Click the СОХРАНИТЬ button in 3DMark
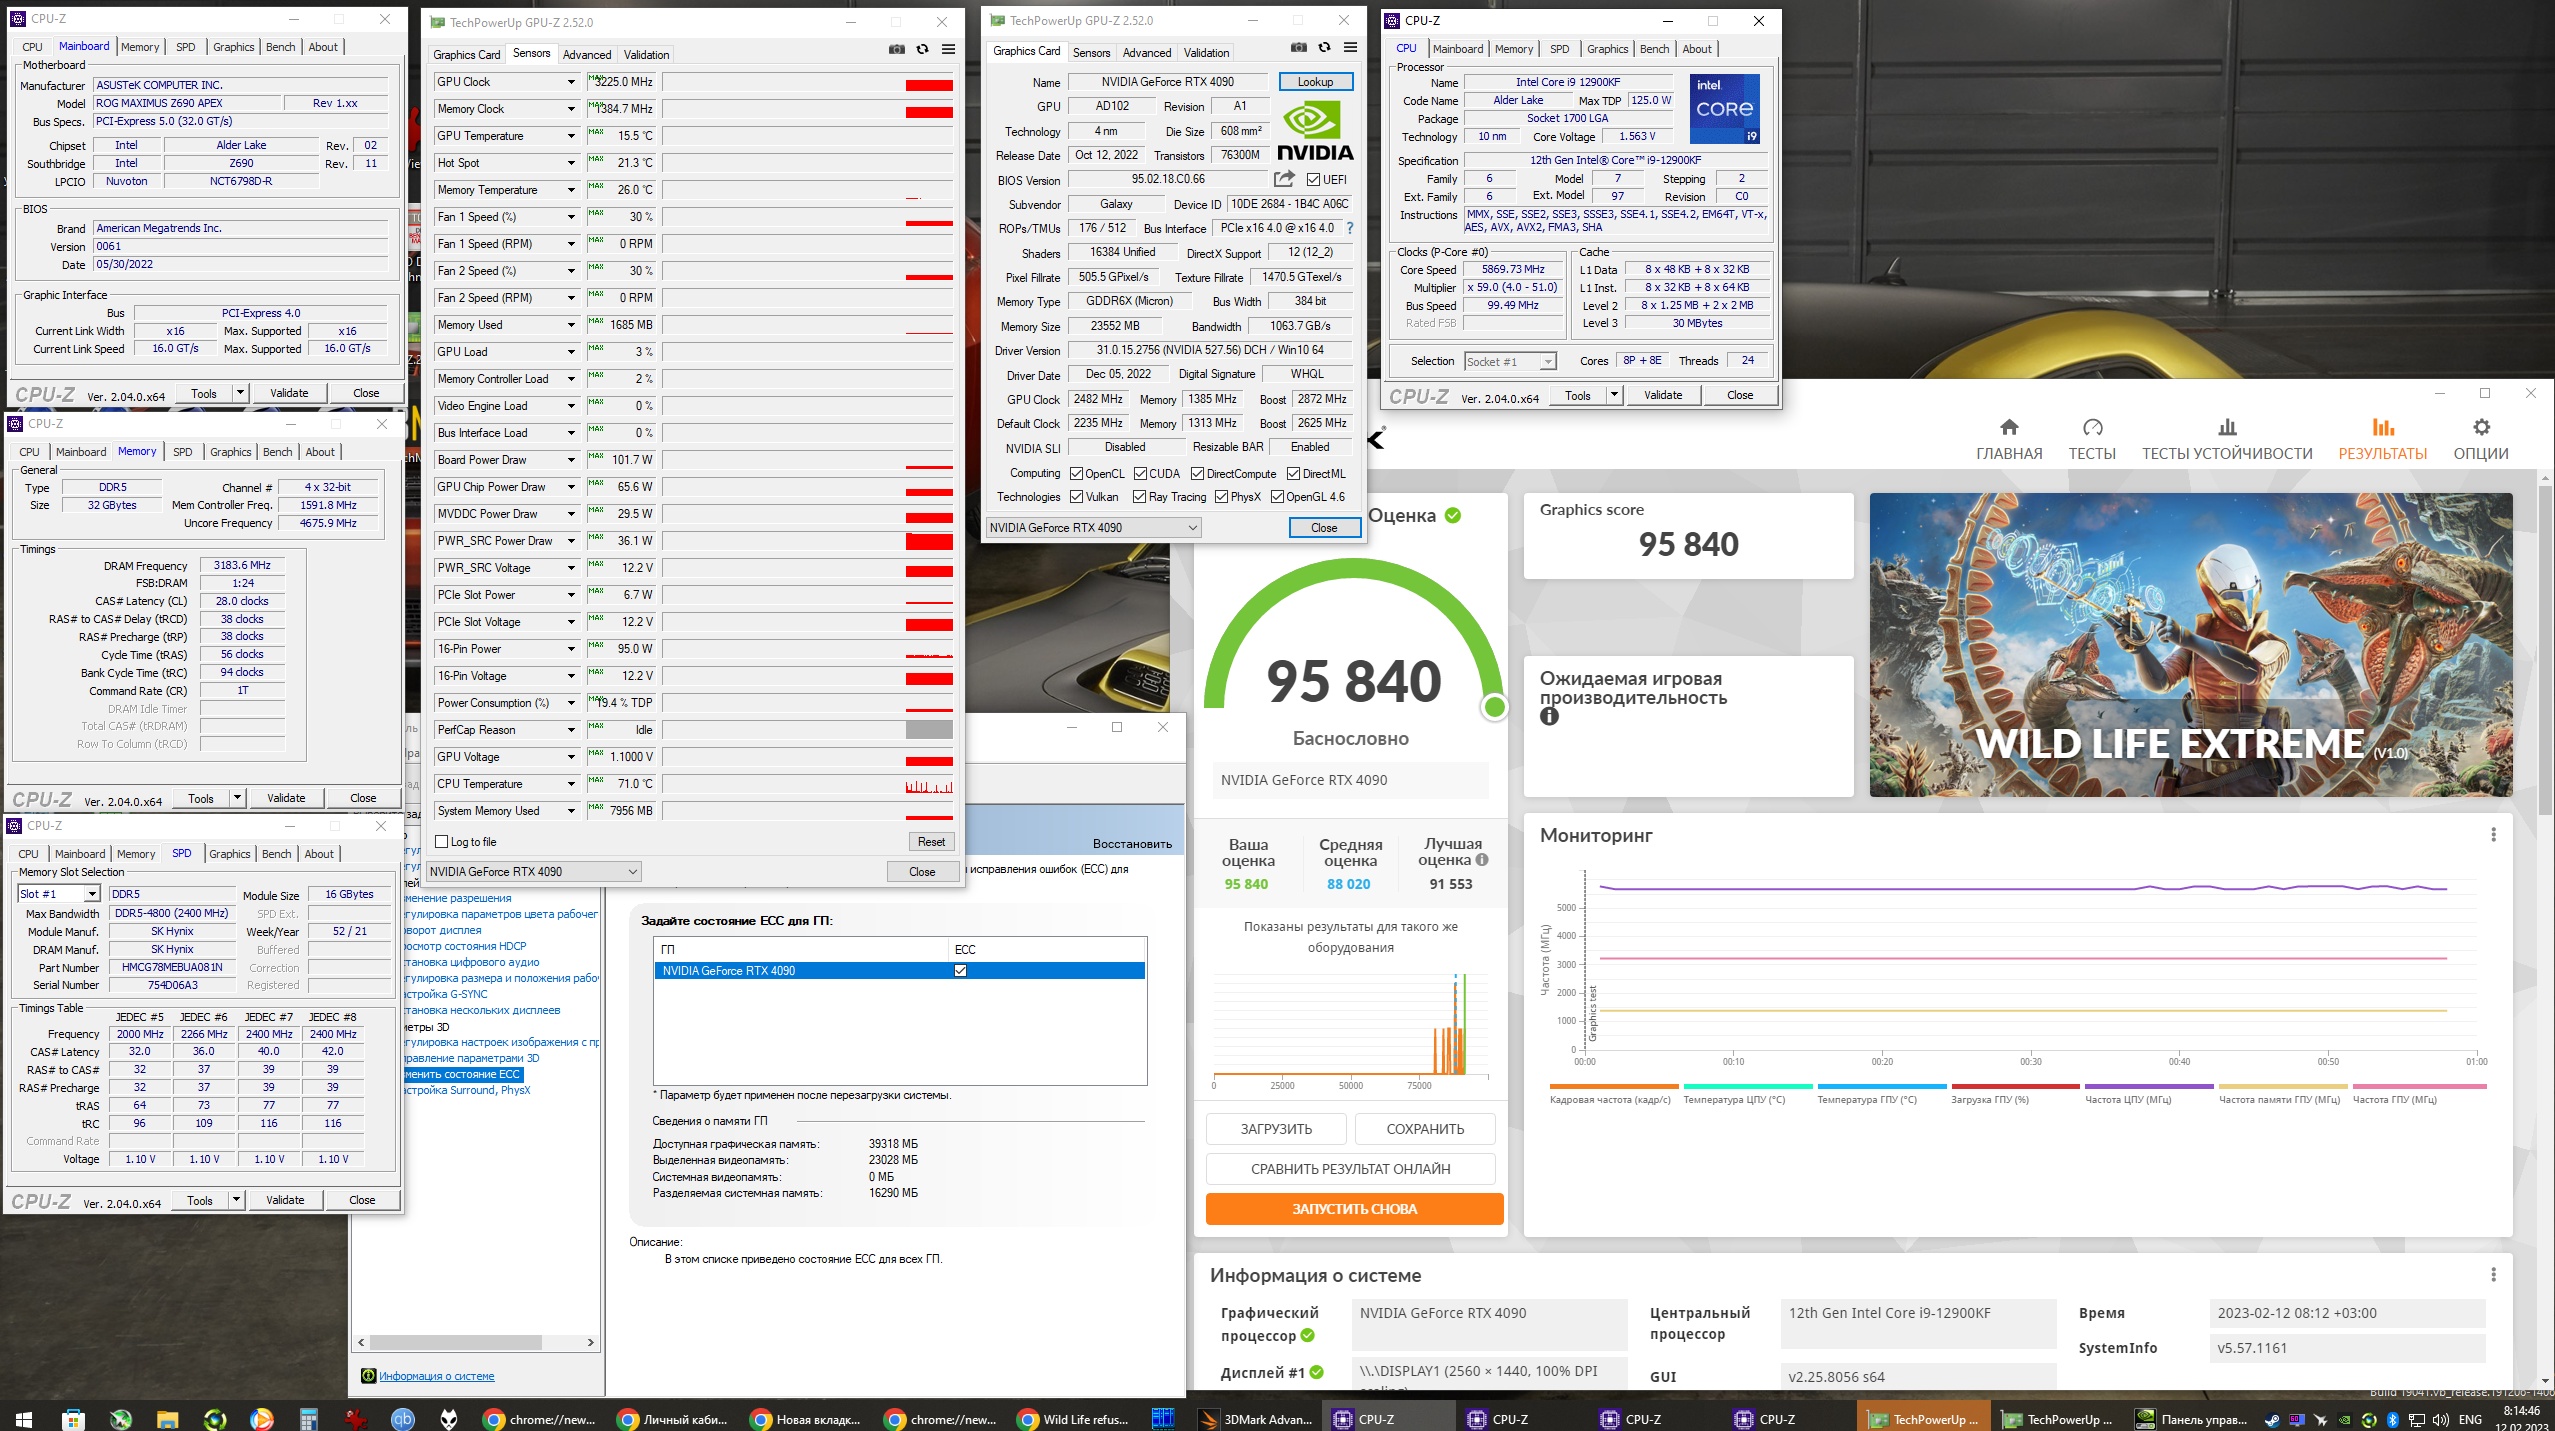2555x1431 pixels. point(1425,1129)
